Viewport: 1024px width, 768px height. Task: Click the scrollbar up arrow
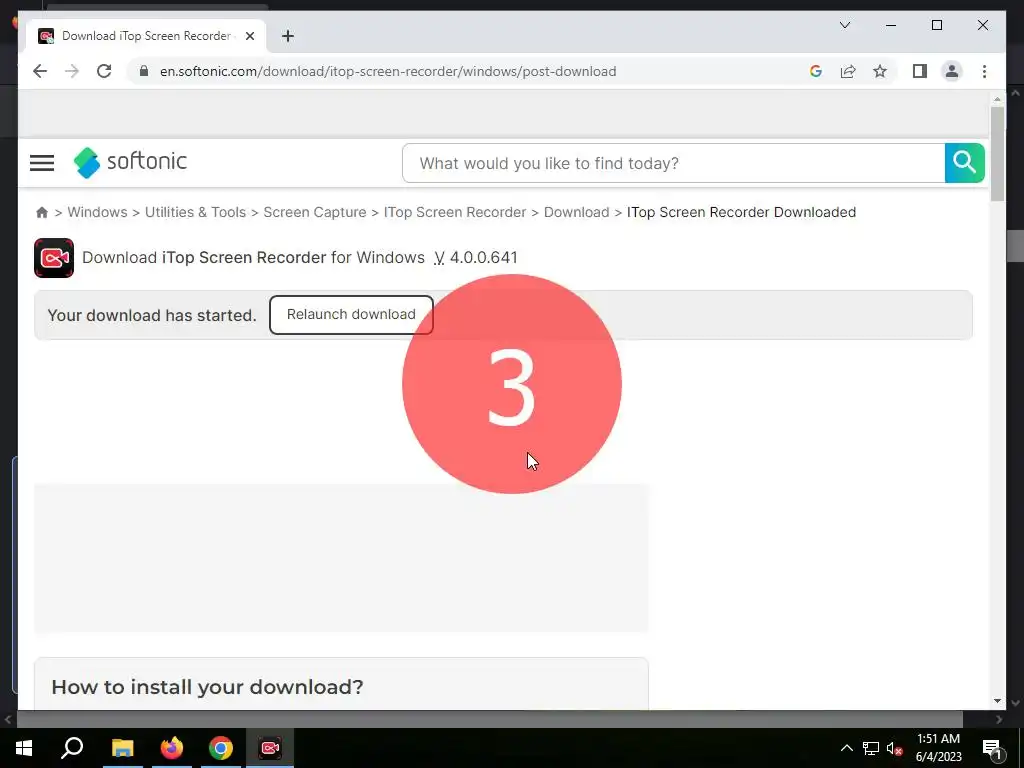click(997, 99)
